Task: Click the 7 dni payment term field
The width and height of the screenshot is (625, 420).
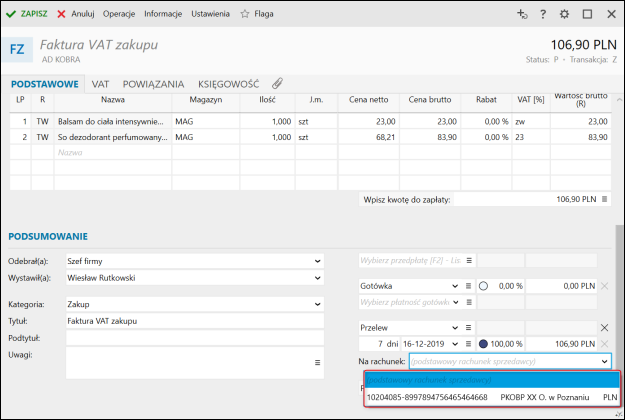Action: point(379,344)
